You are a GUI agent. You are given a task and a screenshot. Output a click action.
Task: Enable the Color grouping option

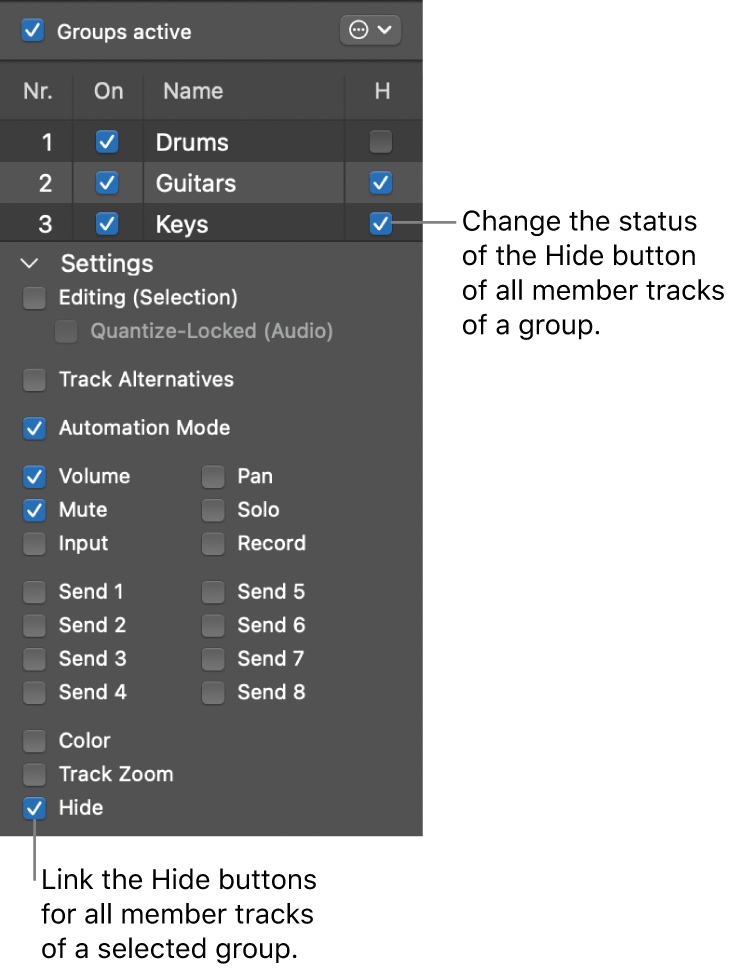(33, 740)
